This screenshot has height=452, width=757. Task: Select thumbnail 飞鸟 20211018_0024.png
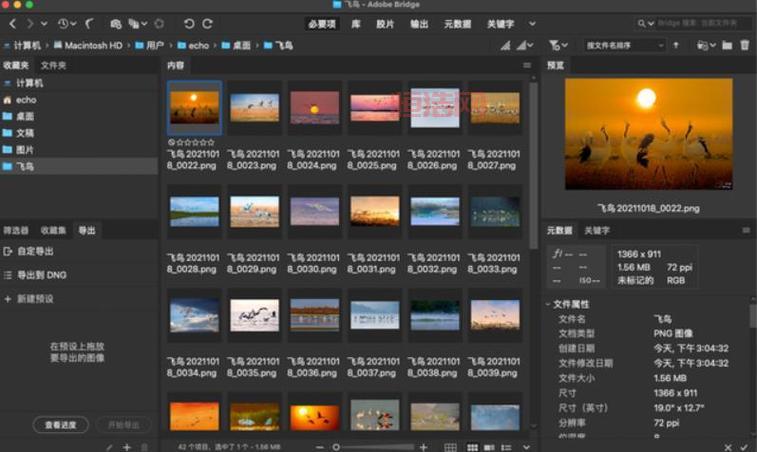pyautogui.click(x=315, y=107)
